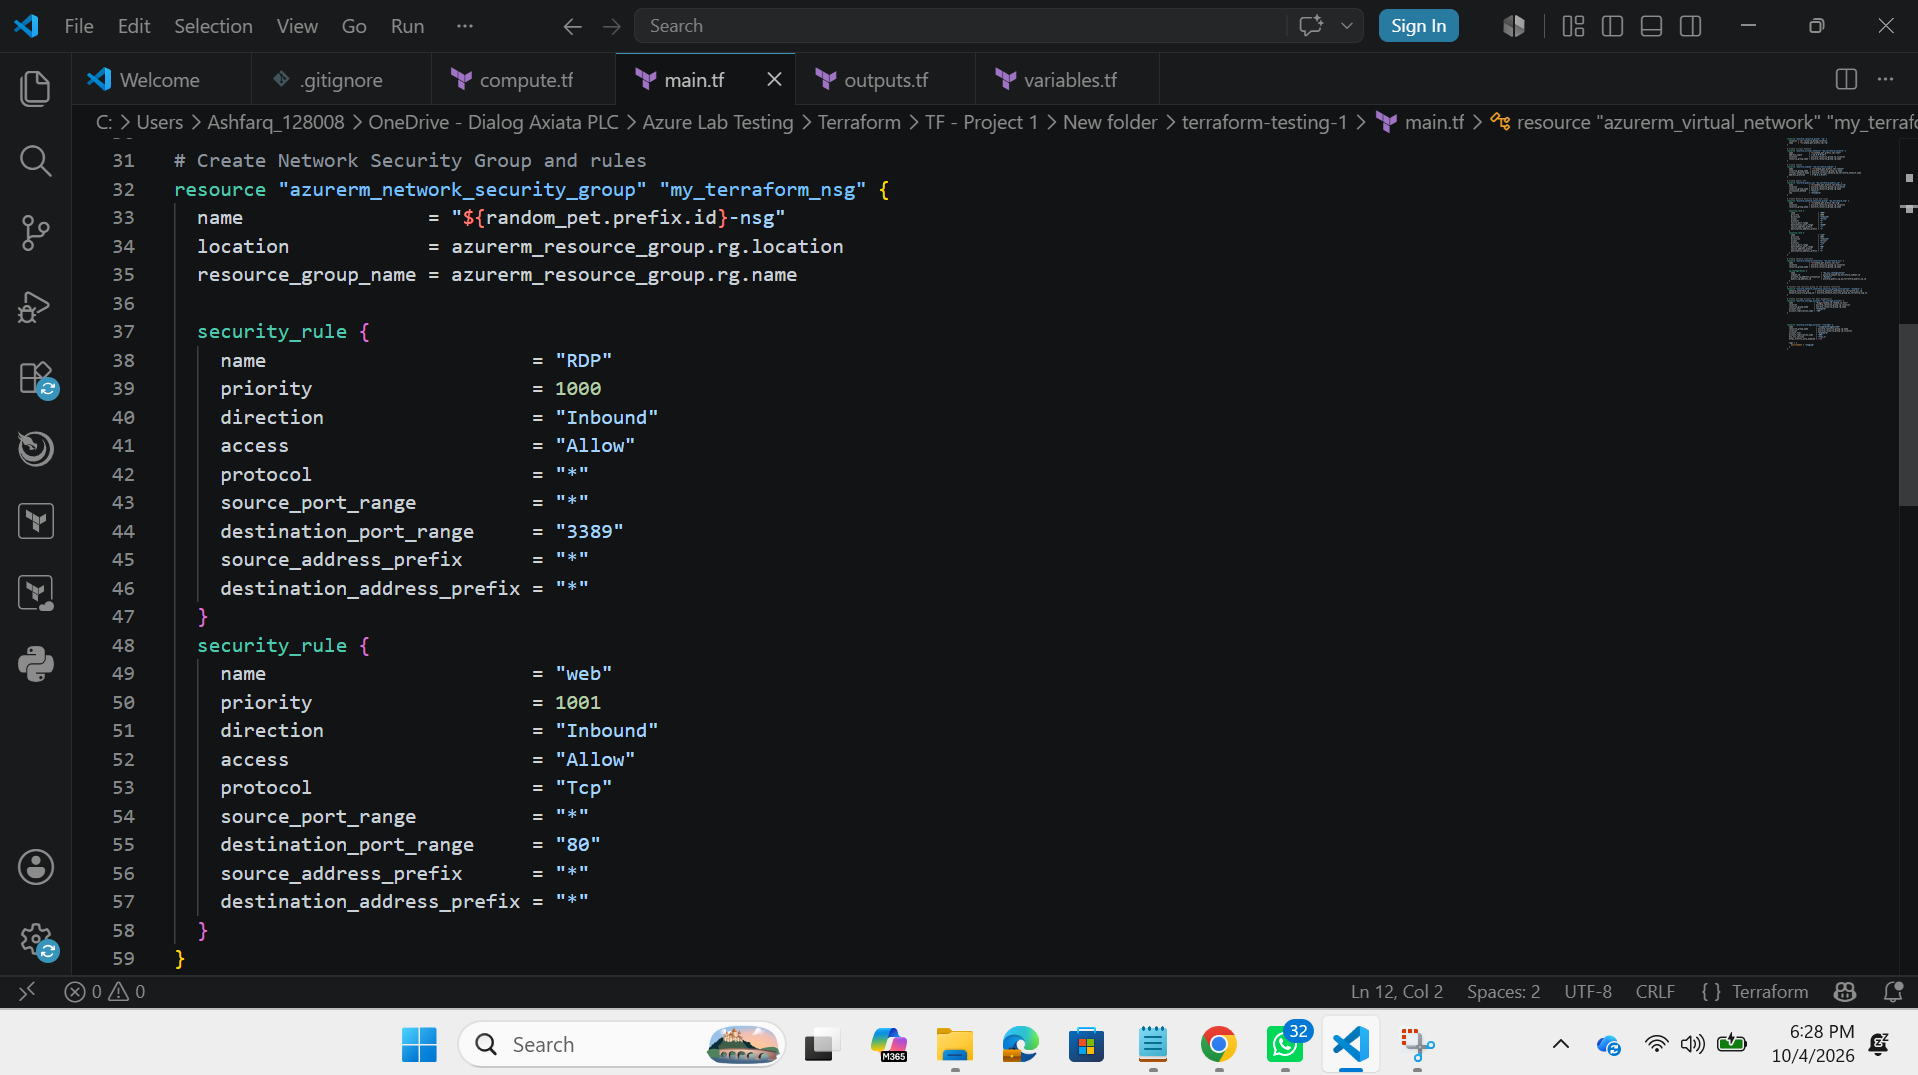Viewport: 1918px width, 1075px height.
Task: Expand the main.tf breadcrumb item
Action: (x=1421, y=122)
